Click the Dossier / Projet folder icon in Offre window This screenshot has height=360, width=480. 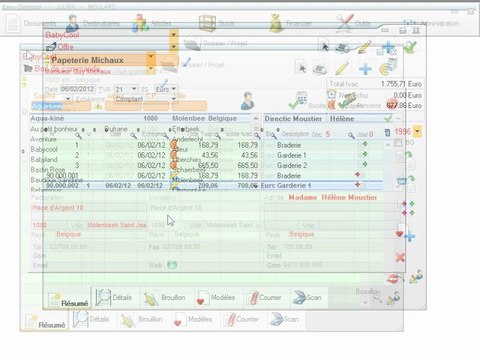192,44
